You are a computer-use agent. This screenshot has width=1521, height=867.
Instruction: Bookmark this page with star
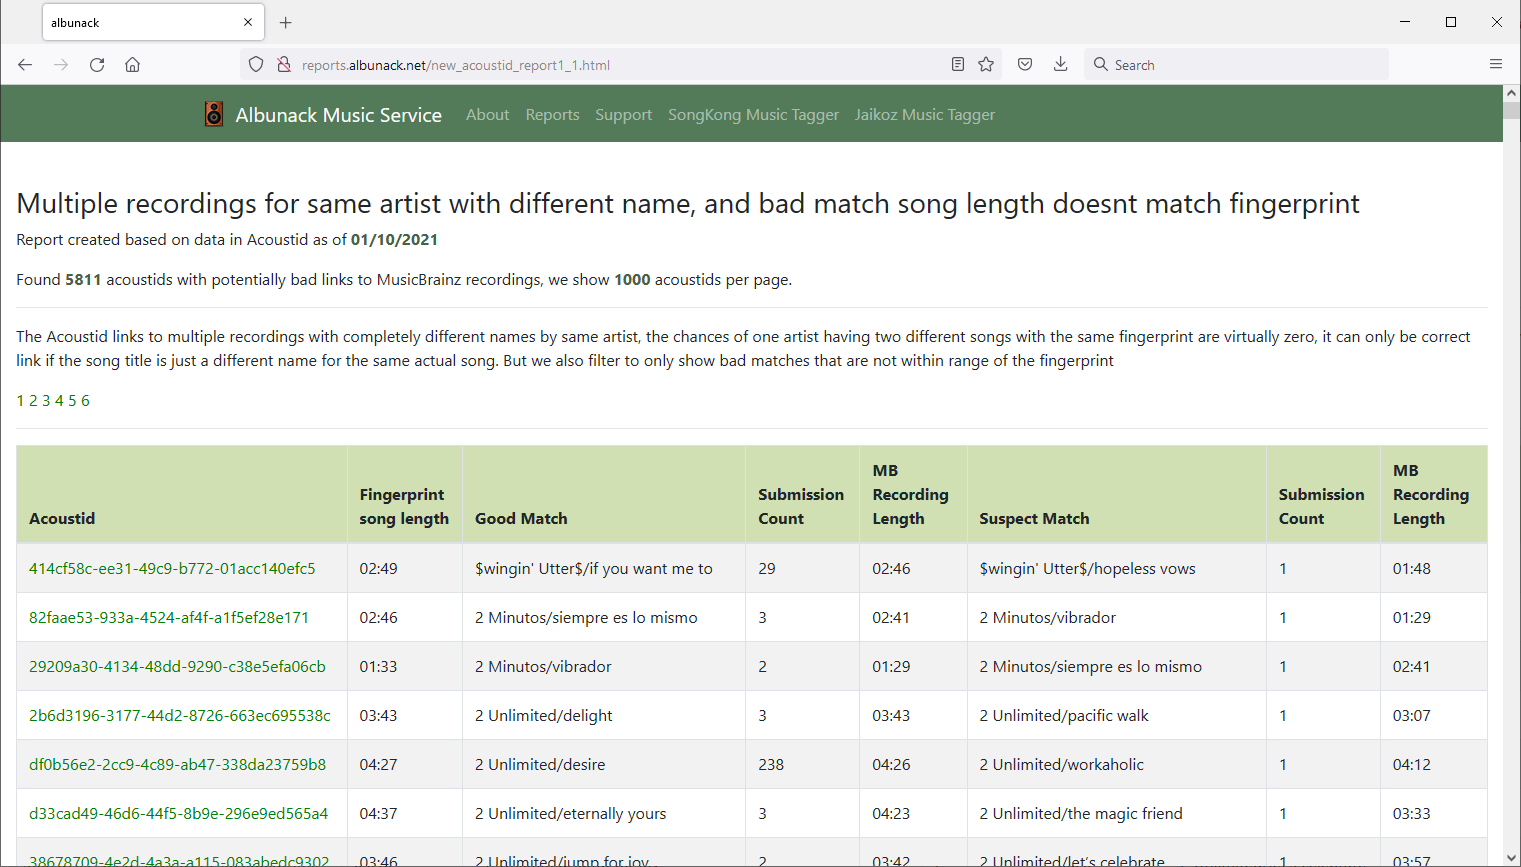point(986,64)
